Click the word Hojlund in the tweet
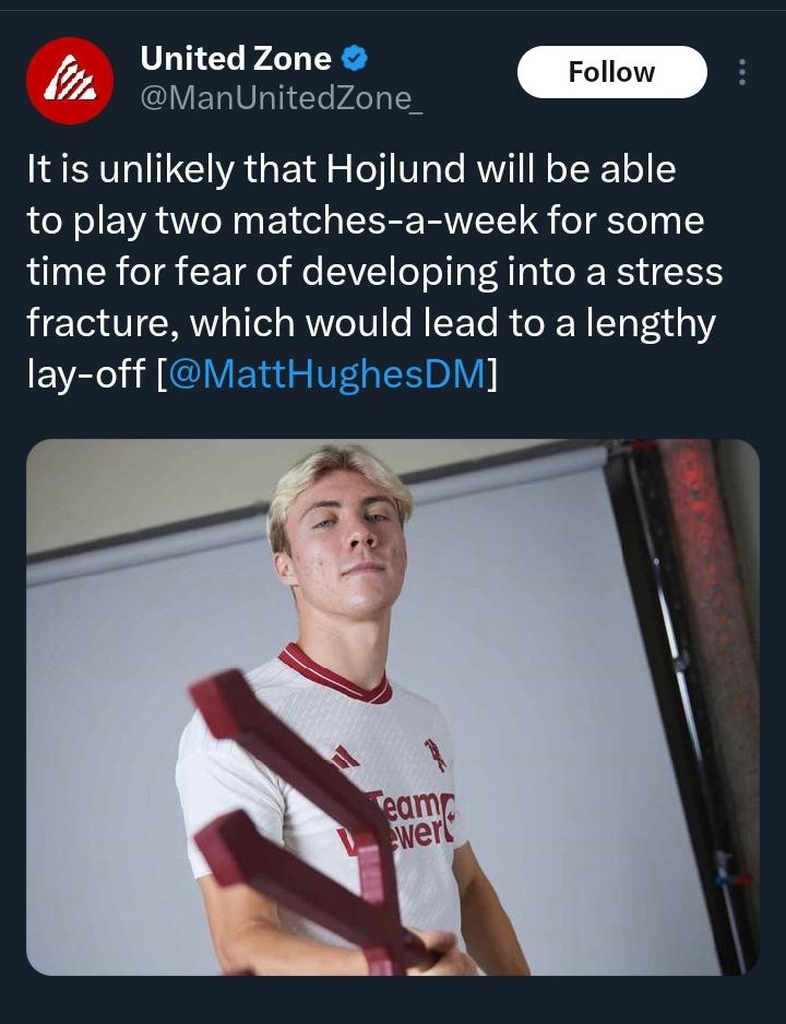This screenshot has height=1024, width=786. pyautogui.click(x=395, y=169)
